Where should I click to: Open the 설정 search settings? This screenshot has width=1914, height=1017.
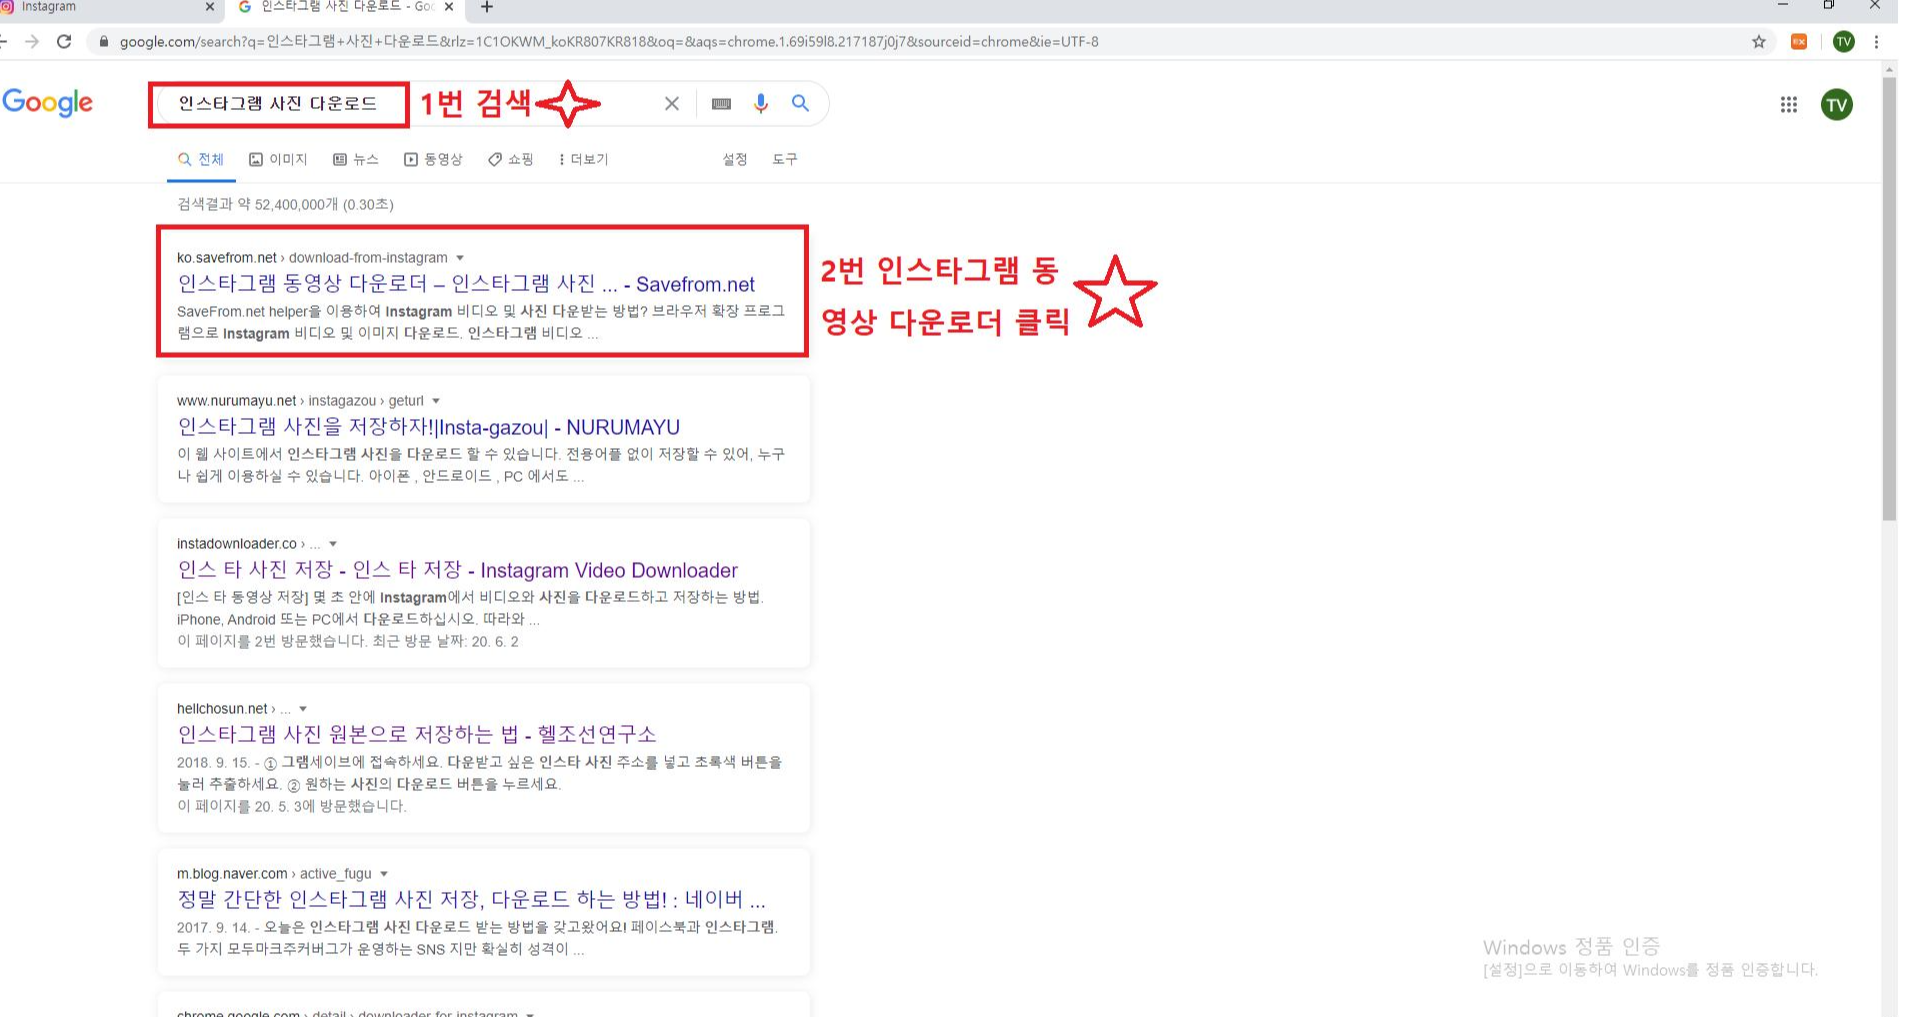click(735, 160)
